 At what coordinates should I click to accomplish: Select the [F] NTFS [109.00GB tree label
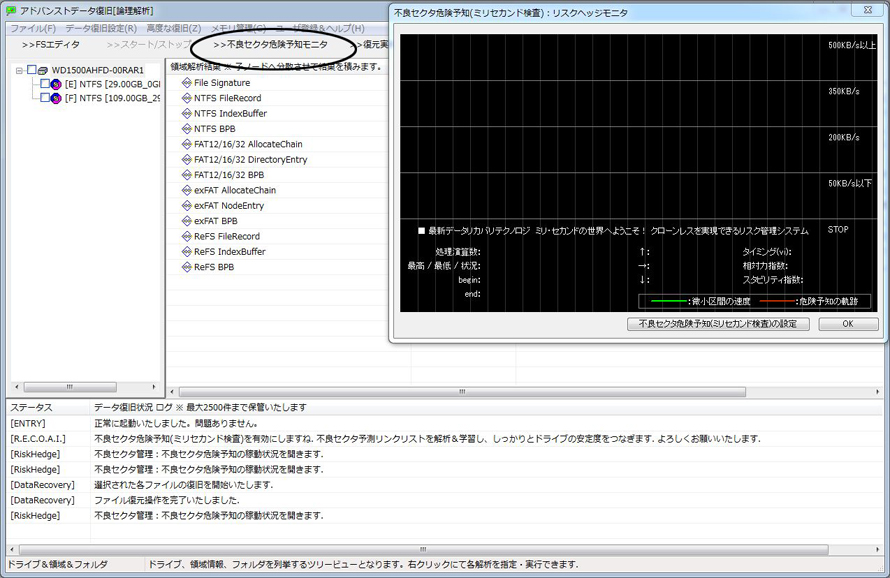112,98
